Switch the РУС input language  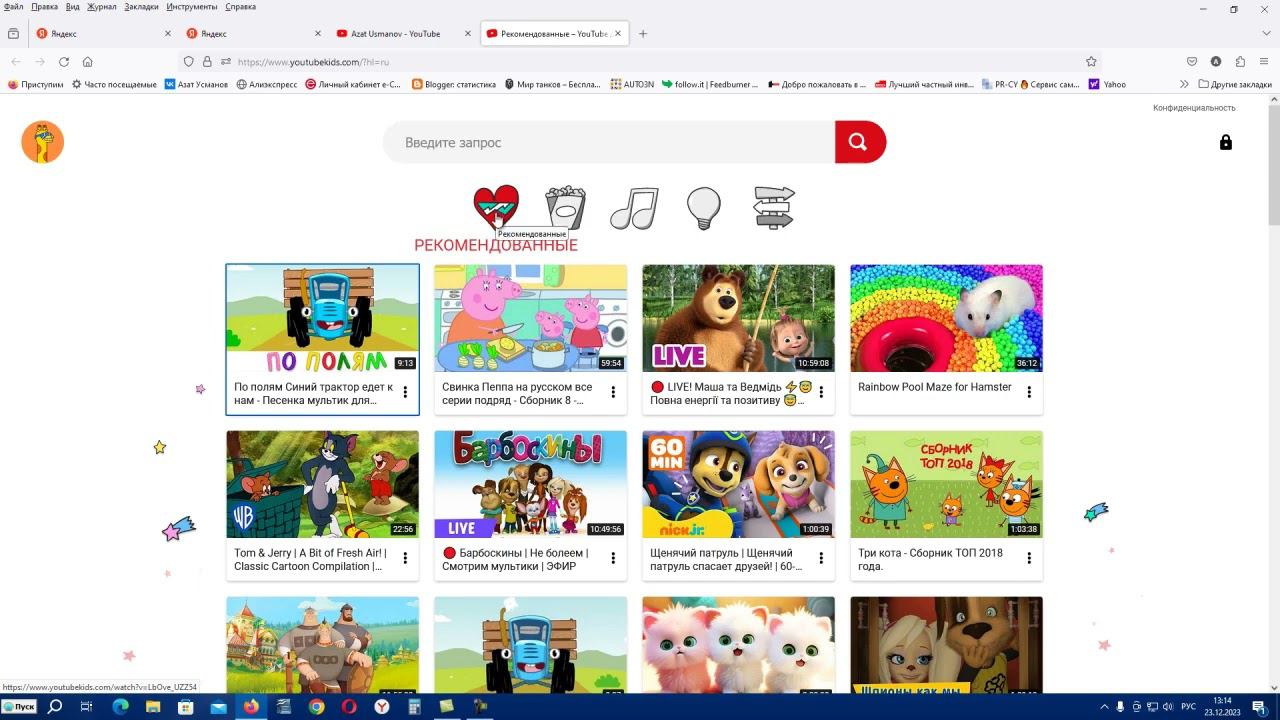(x=1189, y=707)
